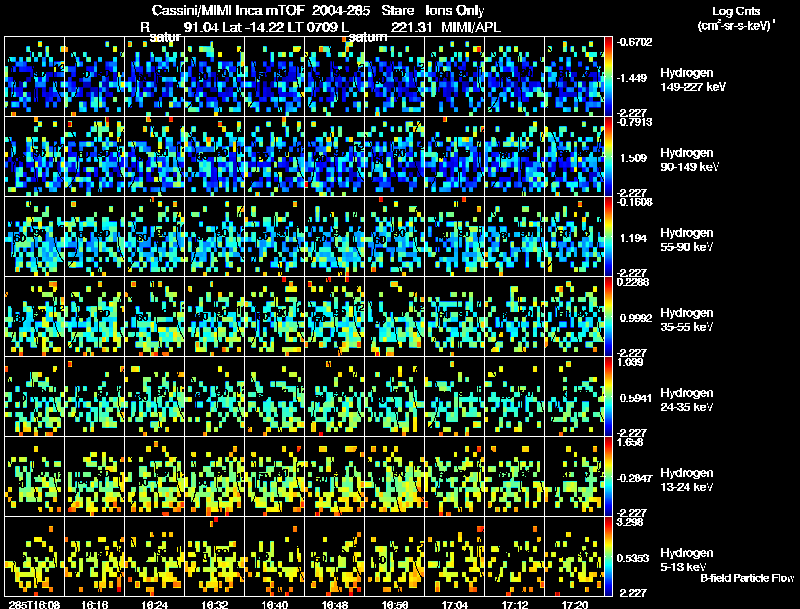
Task: Click the '2004-285' date text
Action: pyautogui.click(x=341, y=11)
